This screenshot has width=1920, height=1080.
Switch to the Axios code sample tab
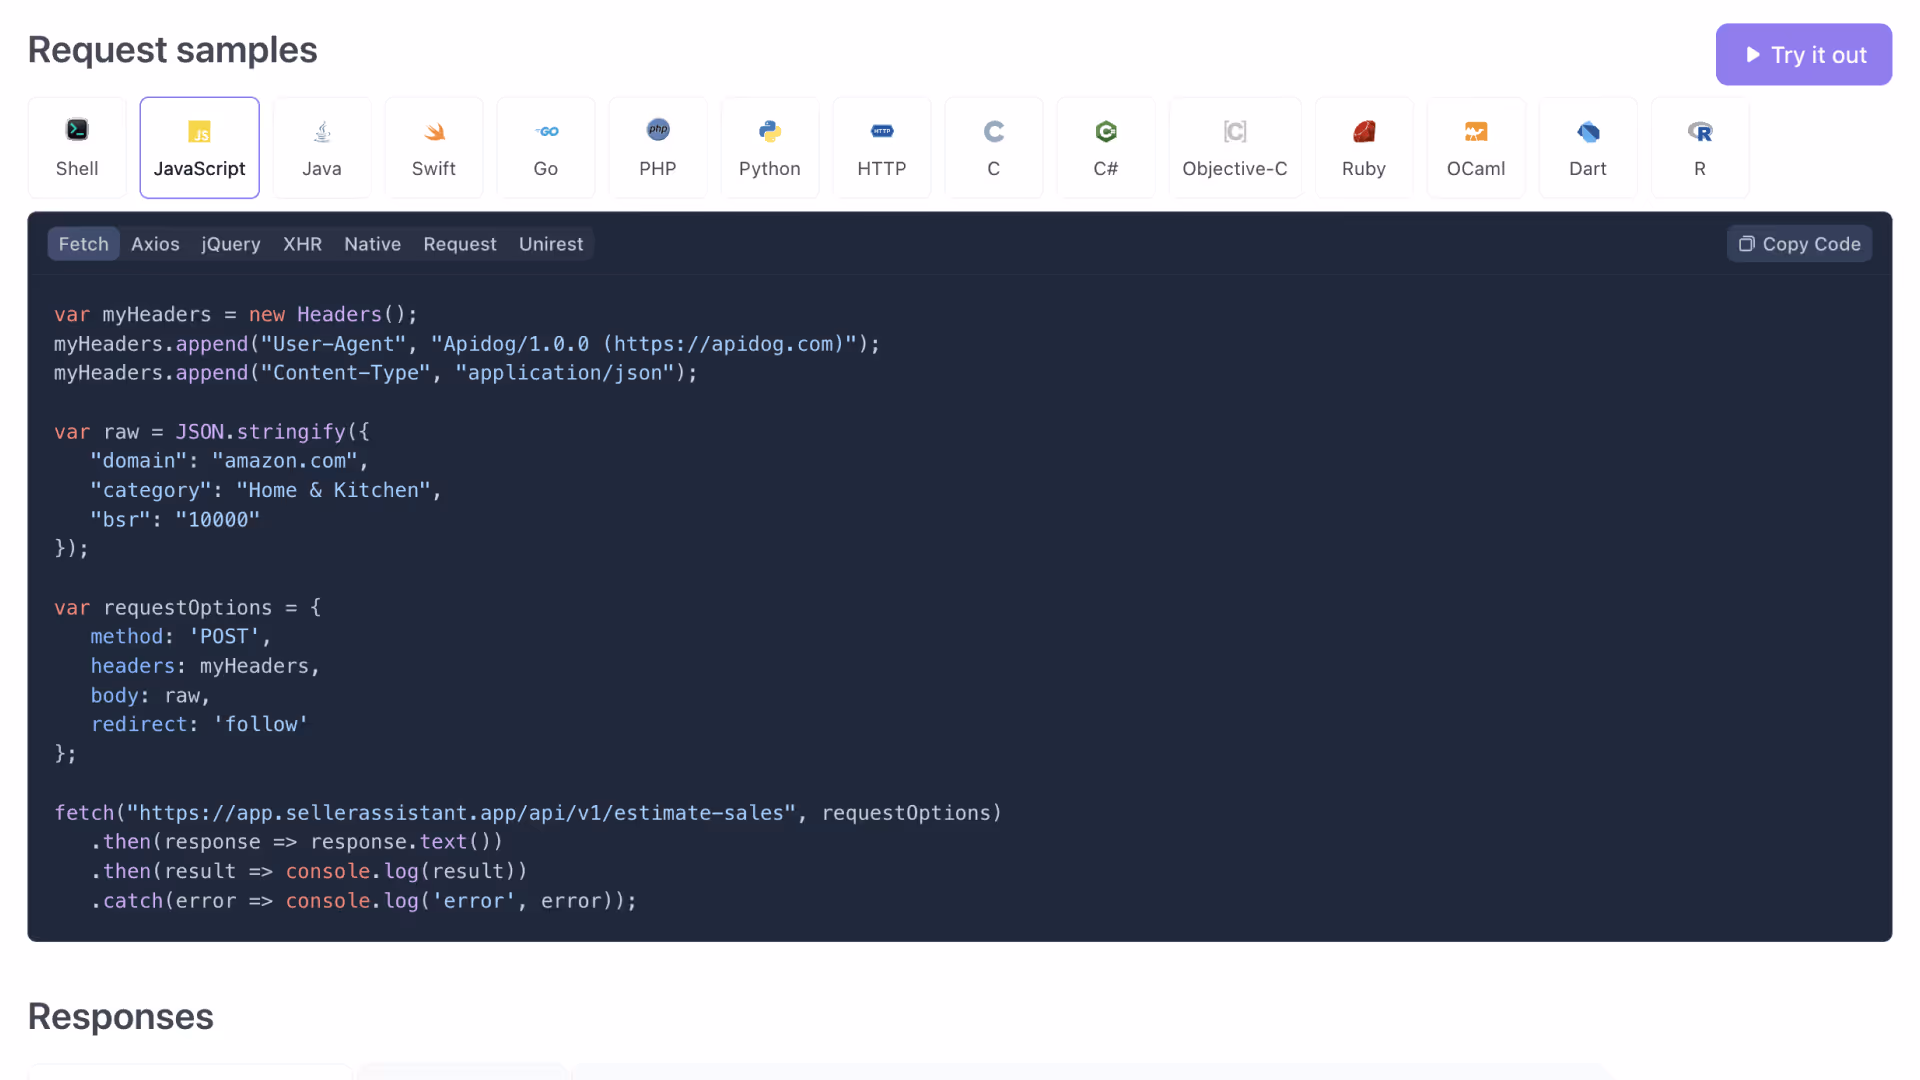(155, 243)
